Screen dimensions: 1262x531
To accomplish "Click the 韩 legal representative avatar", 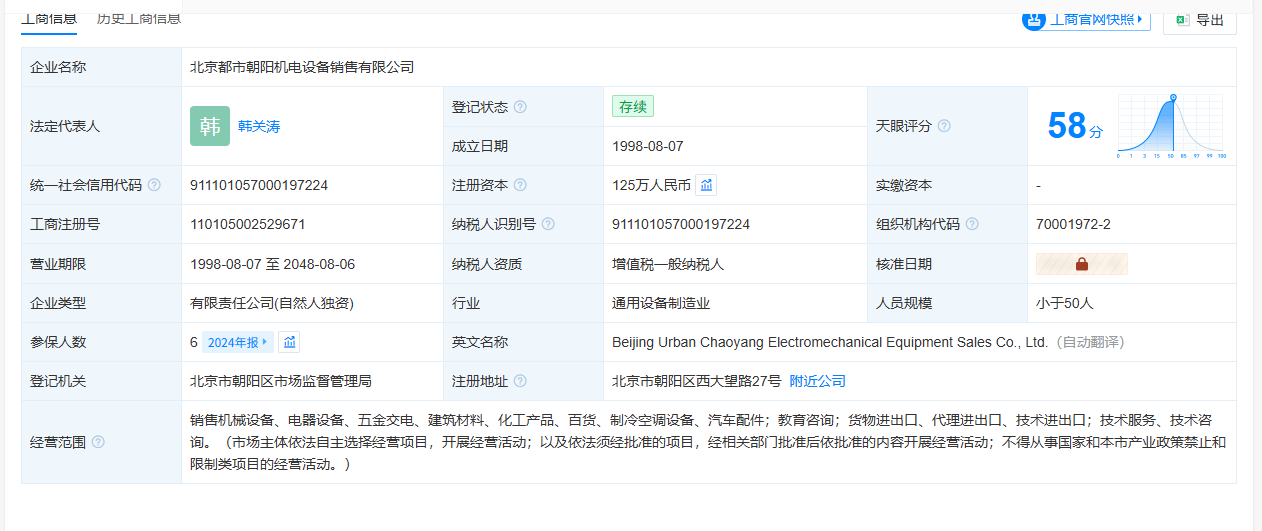I will 210,126.
